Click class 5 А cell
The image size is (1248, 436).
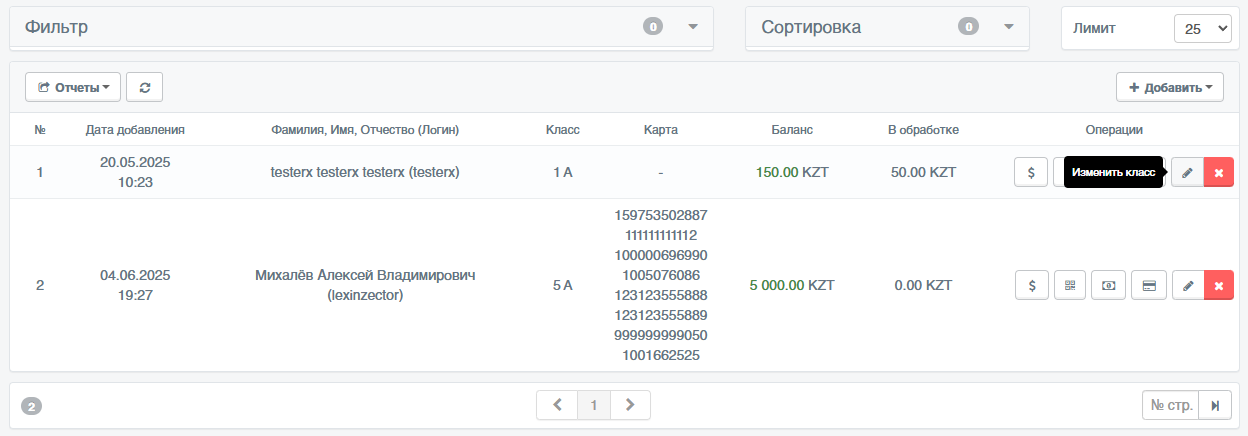click(x=562, y=285)
